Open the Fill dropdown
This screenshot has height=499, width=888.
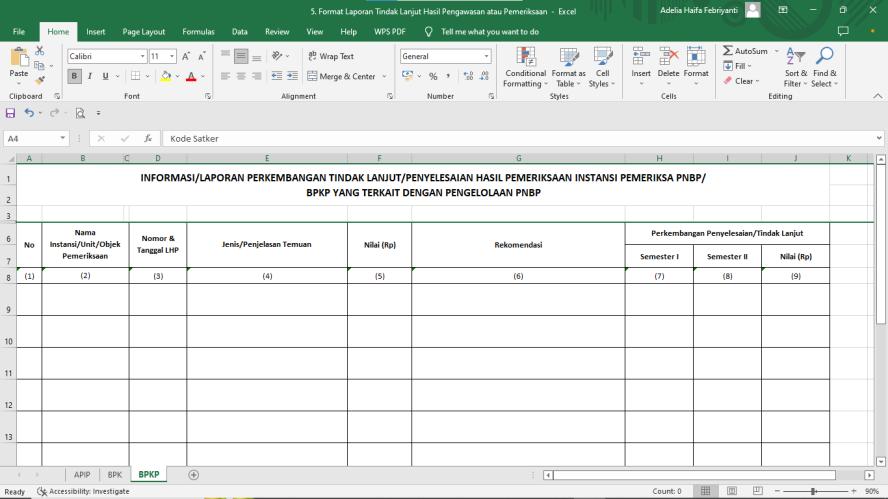(737, 66)
